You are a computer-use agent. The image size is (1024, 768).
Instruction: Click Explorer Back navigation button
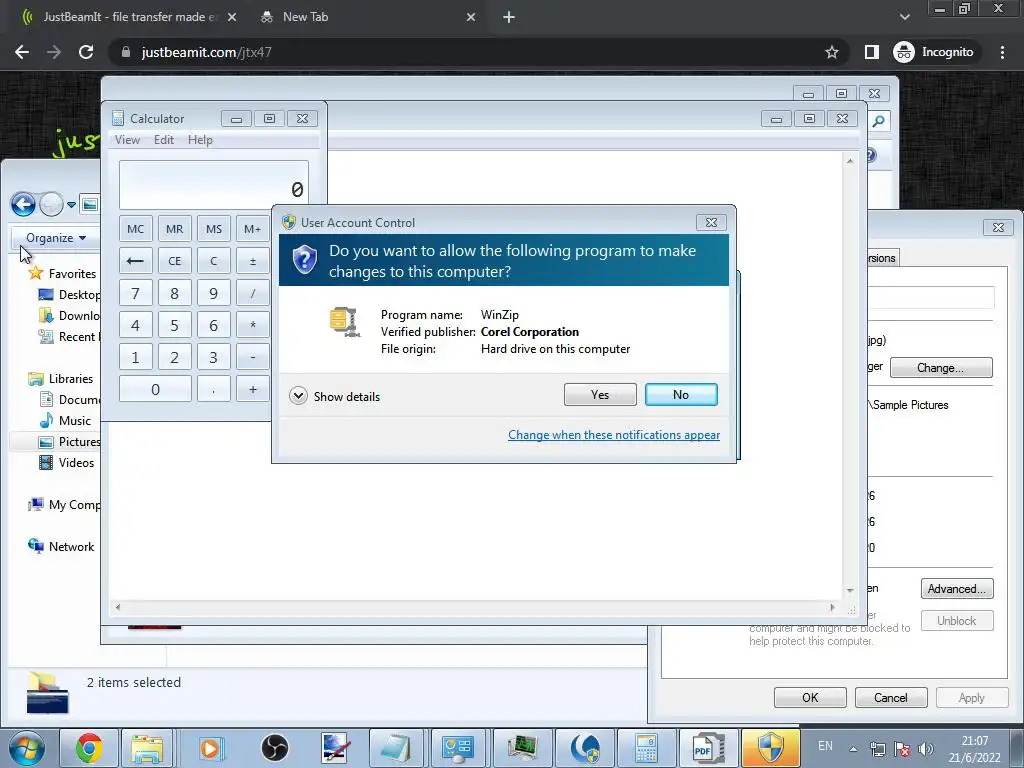(23, 204)
